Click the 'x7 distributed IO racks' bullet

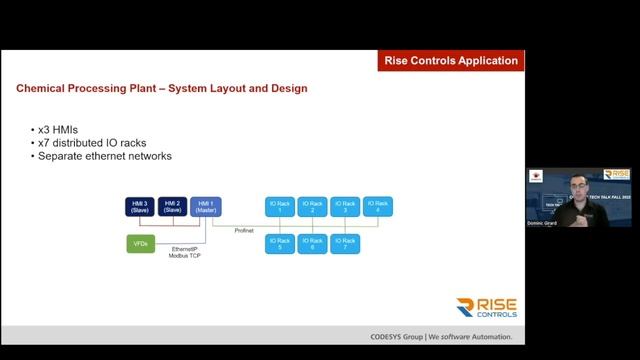click(x=92, y=143)
